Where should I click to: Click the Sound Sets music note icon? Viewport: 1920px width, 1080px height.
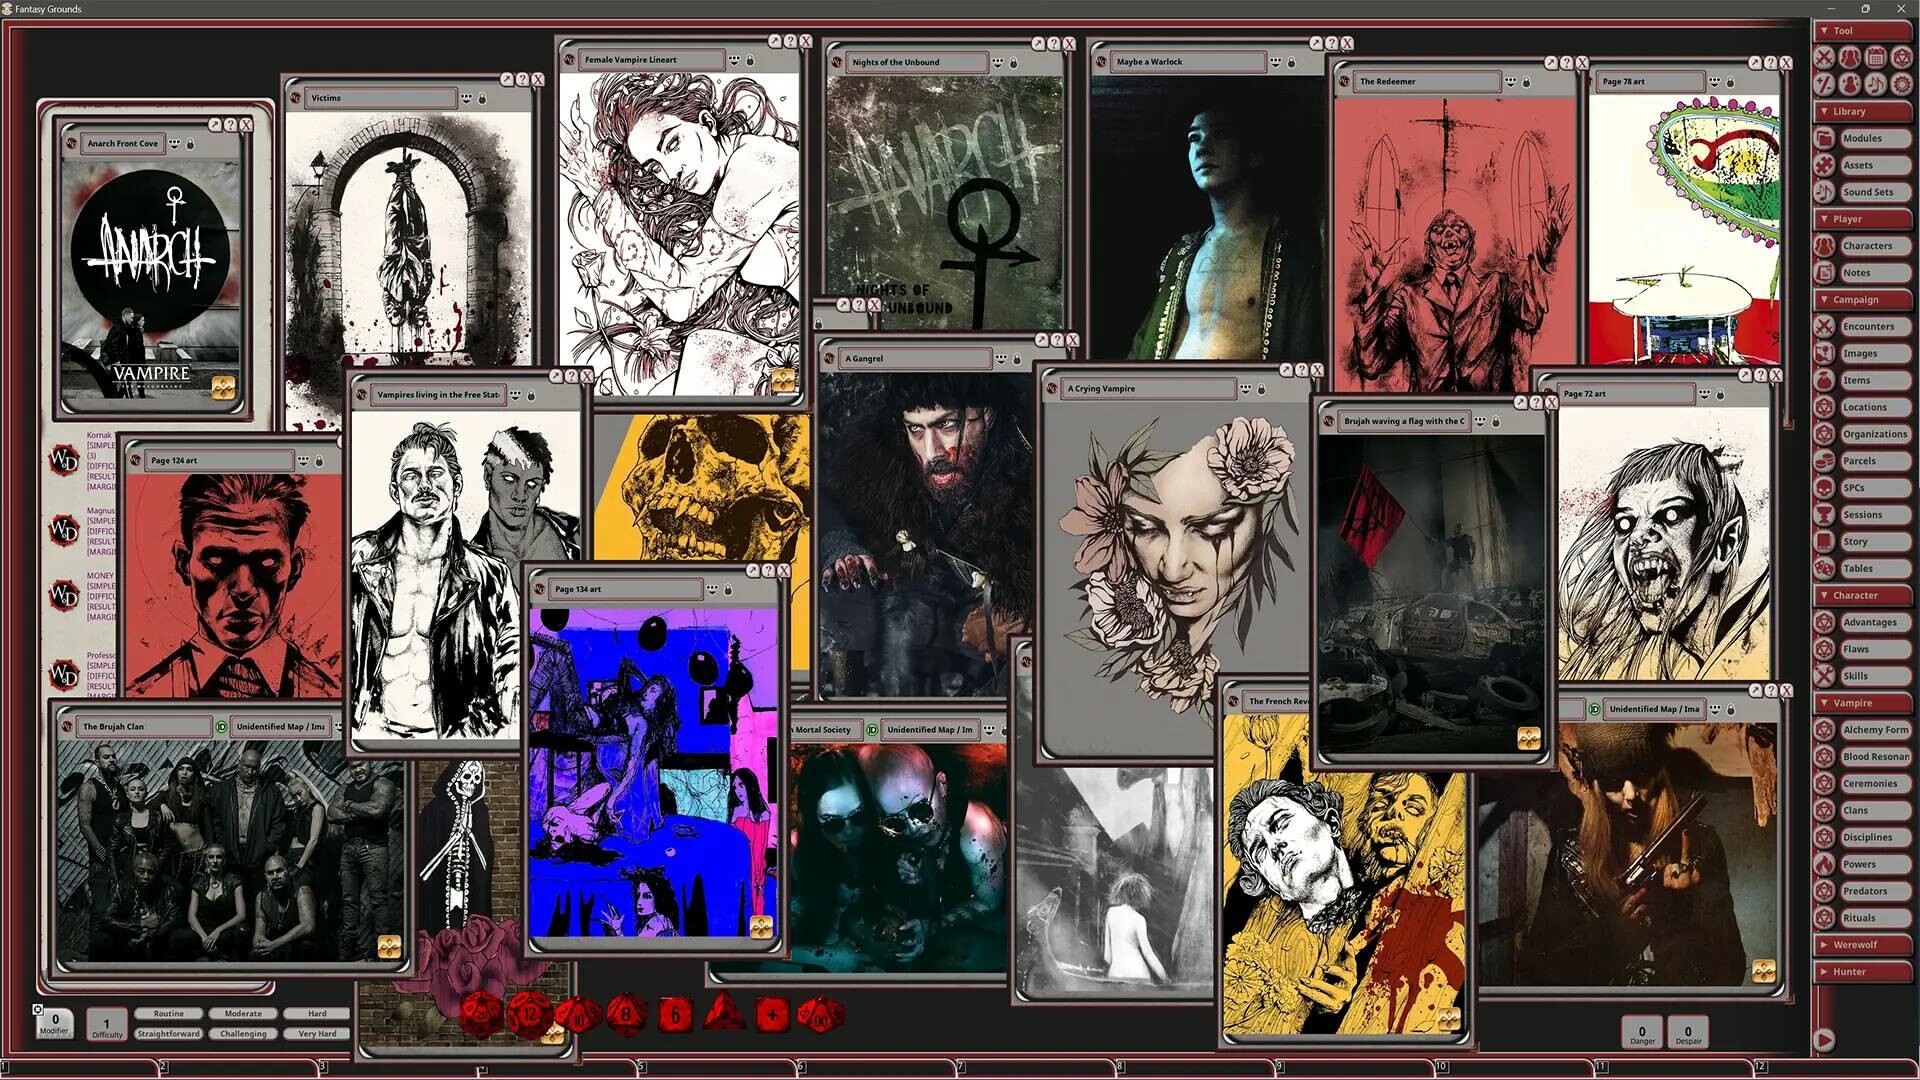point(1824,192)
